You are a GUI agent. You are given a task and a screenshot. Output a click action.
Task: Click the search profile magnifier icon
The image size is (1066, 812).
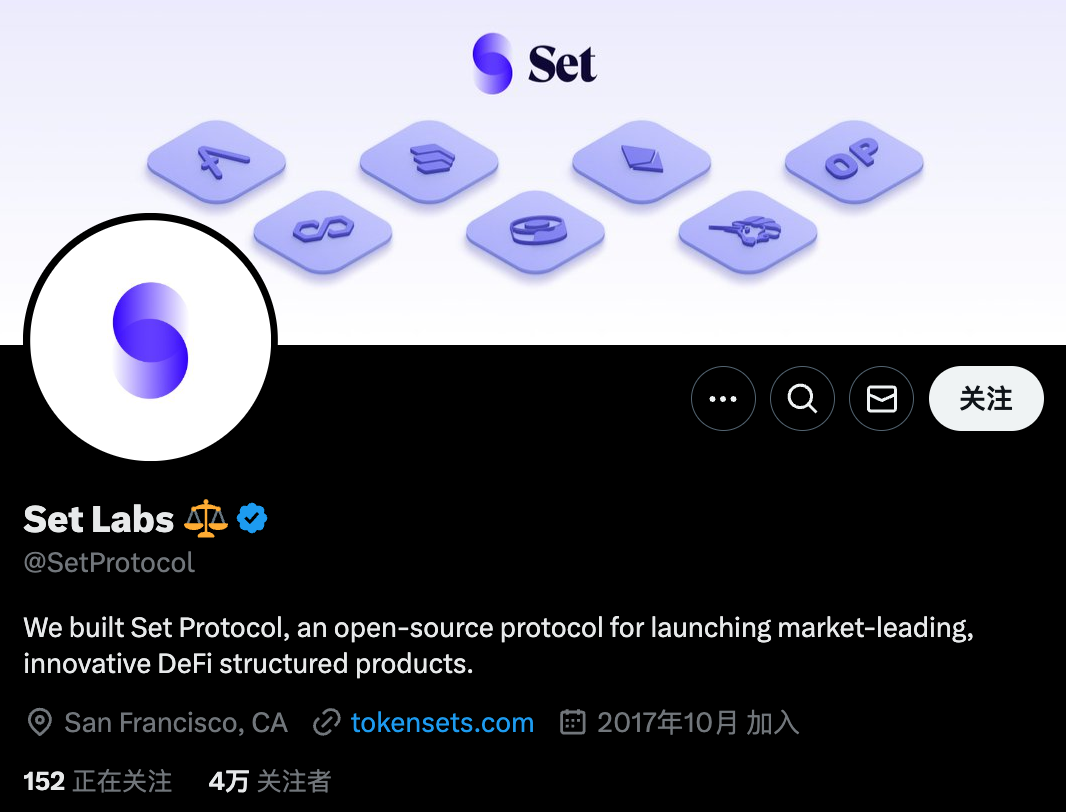[802, 399]
